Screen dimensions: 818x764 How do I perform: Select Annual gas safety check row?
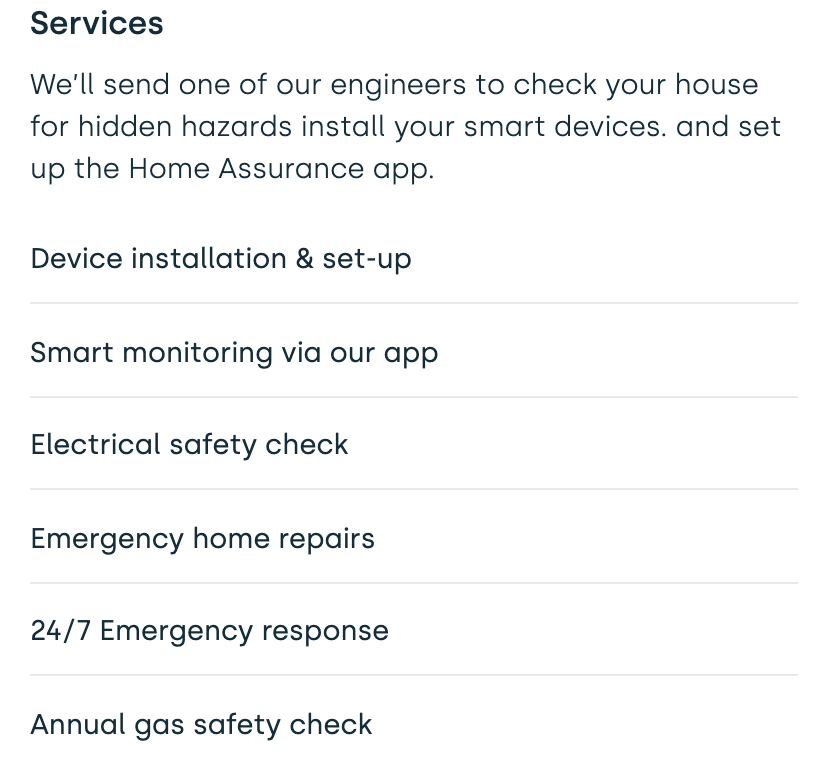(x=414, y=724)
